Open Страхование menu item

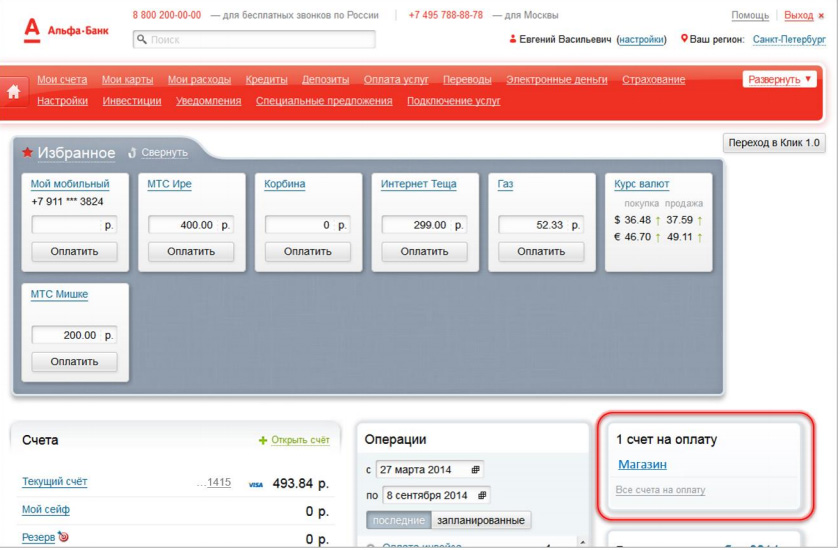654,79
